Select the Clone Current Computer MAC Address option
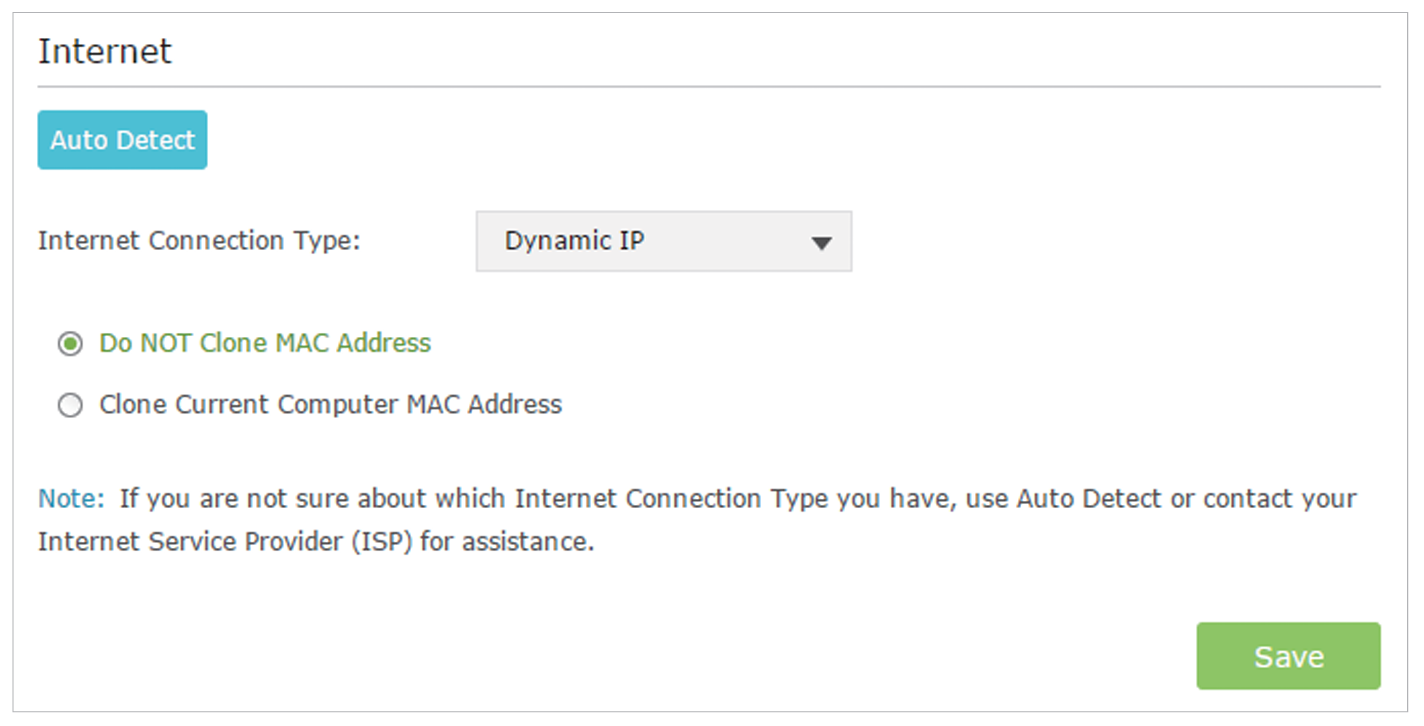The image size is (1424, 726). tap(70, 404)
